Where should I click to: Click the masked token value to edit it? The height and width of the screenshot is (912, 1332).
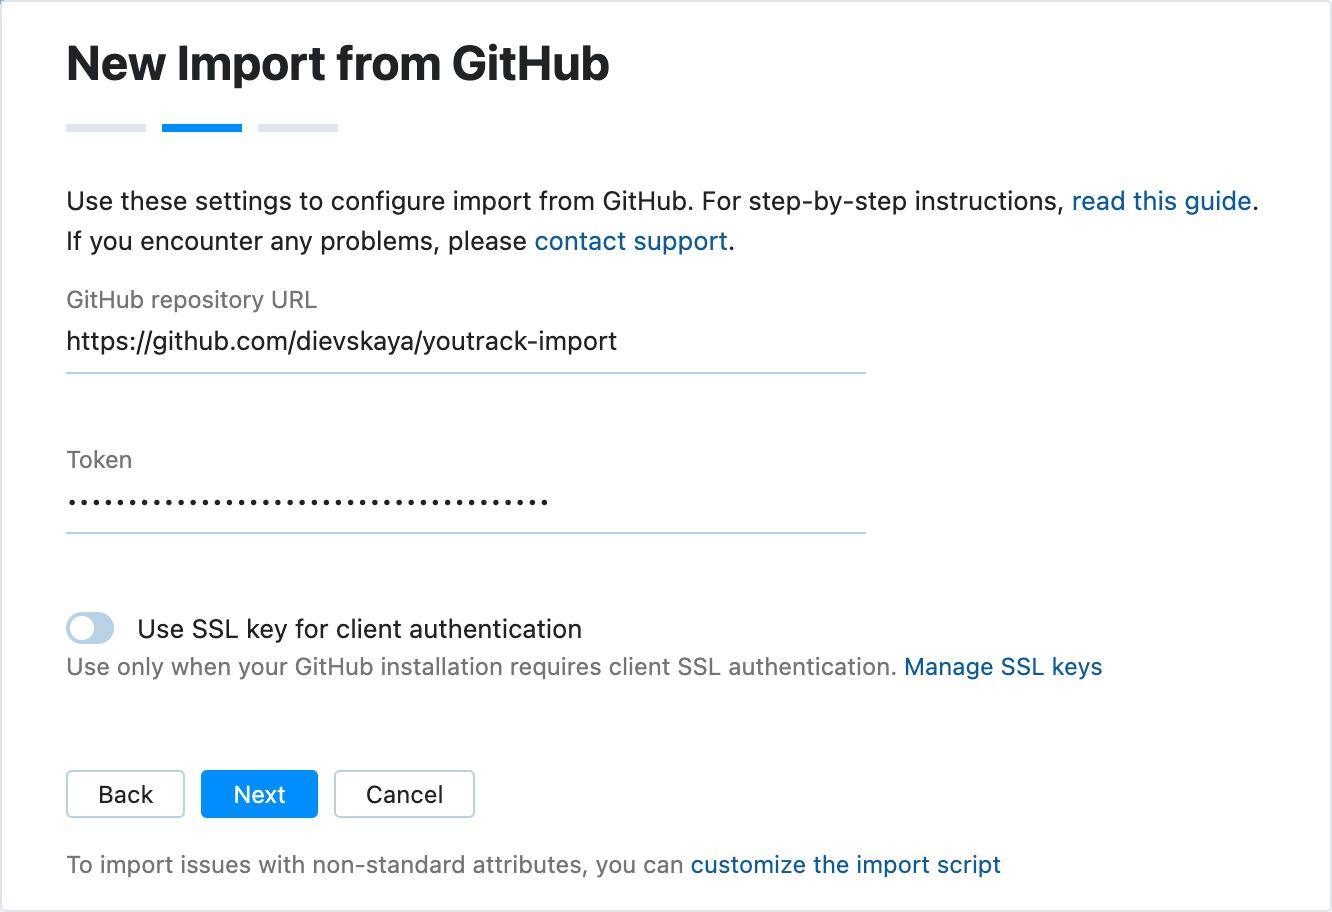pyautogui.click(x=307, y=500)
